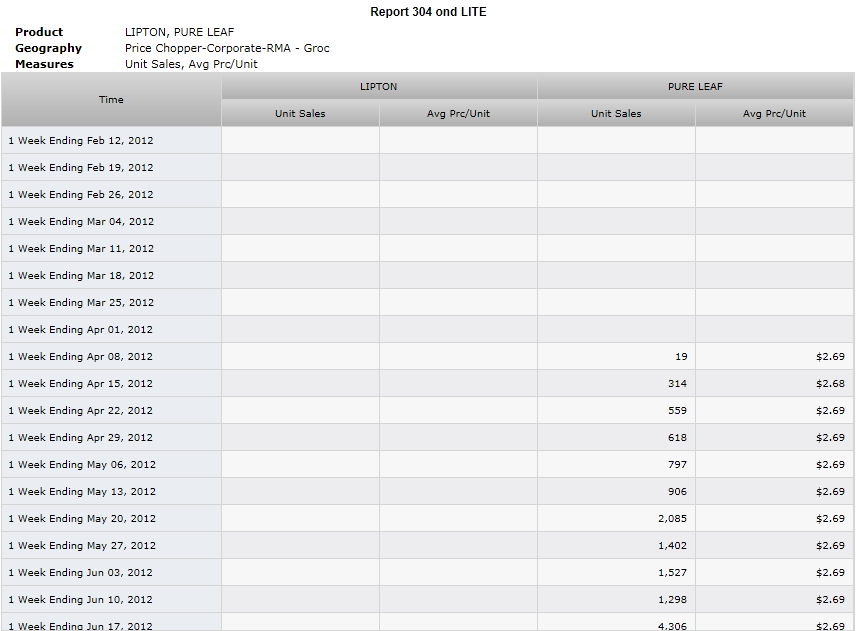
Task: Click the Apr 08, 2012 average price "$2.69"
Action: (x=830, y=356)
